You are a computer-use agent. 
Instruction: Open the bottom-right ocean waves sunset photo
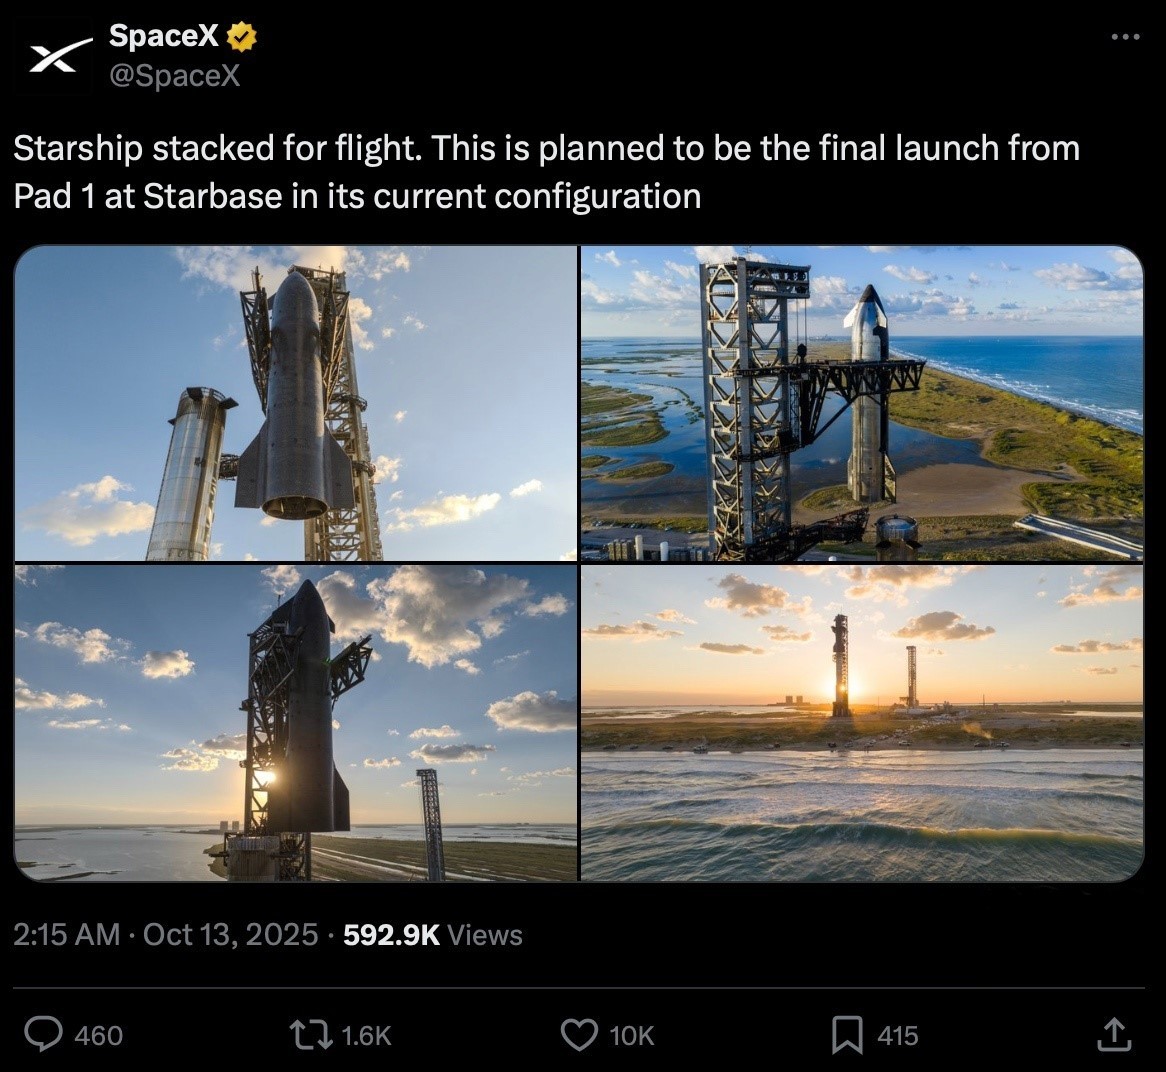click(862, 723)
